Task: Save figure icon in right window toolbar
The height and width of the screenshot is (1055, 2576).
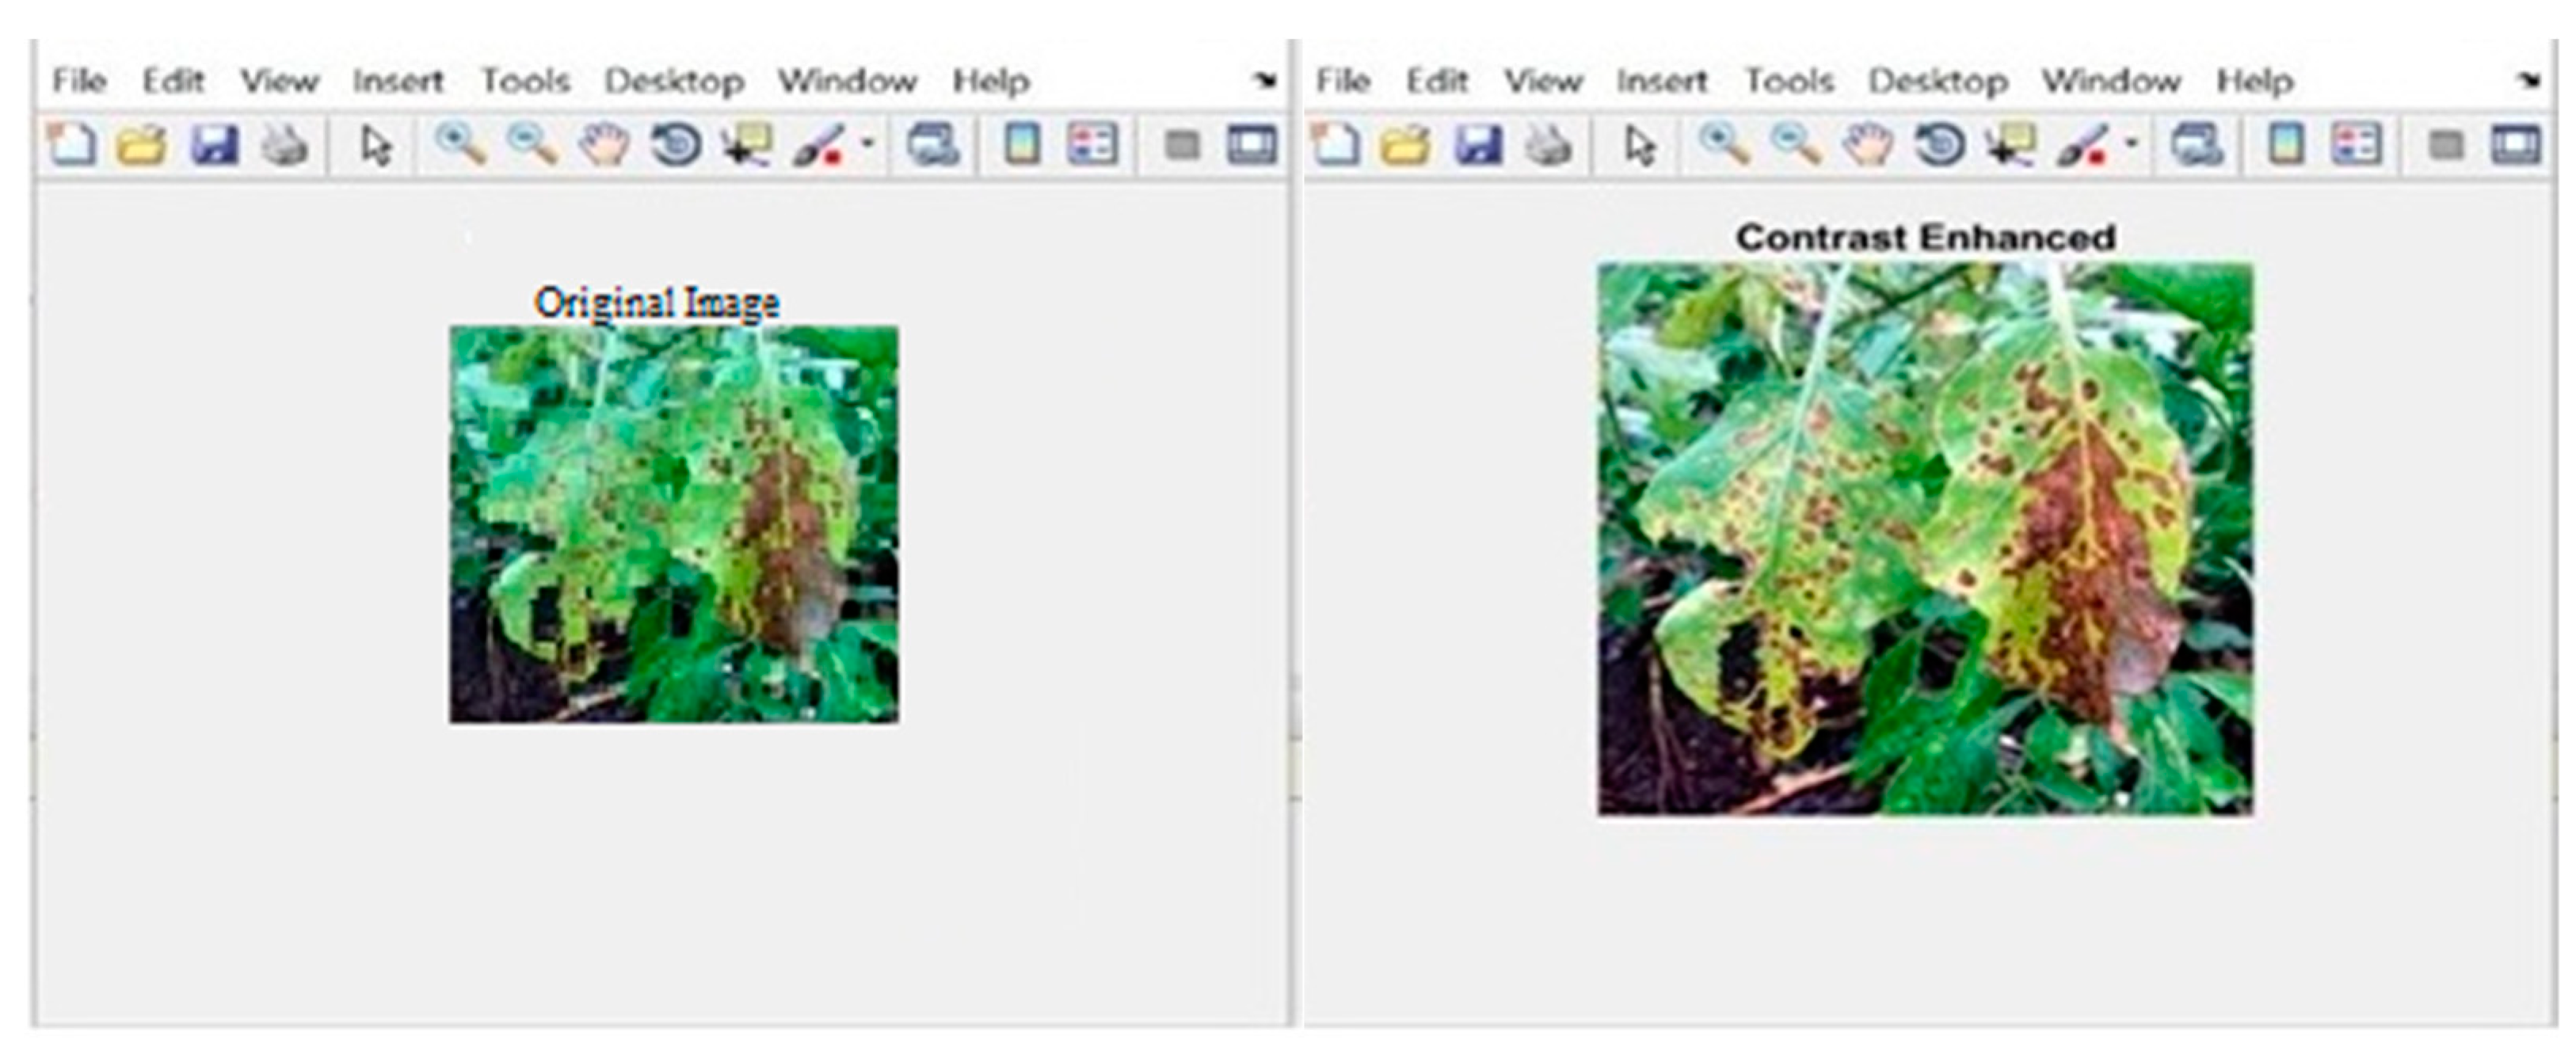Action: pyautogui.click(x=1477, y=146)
